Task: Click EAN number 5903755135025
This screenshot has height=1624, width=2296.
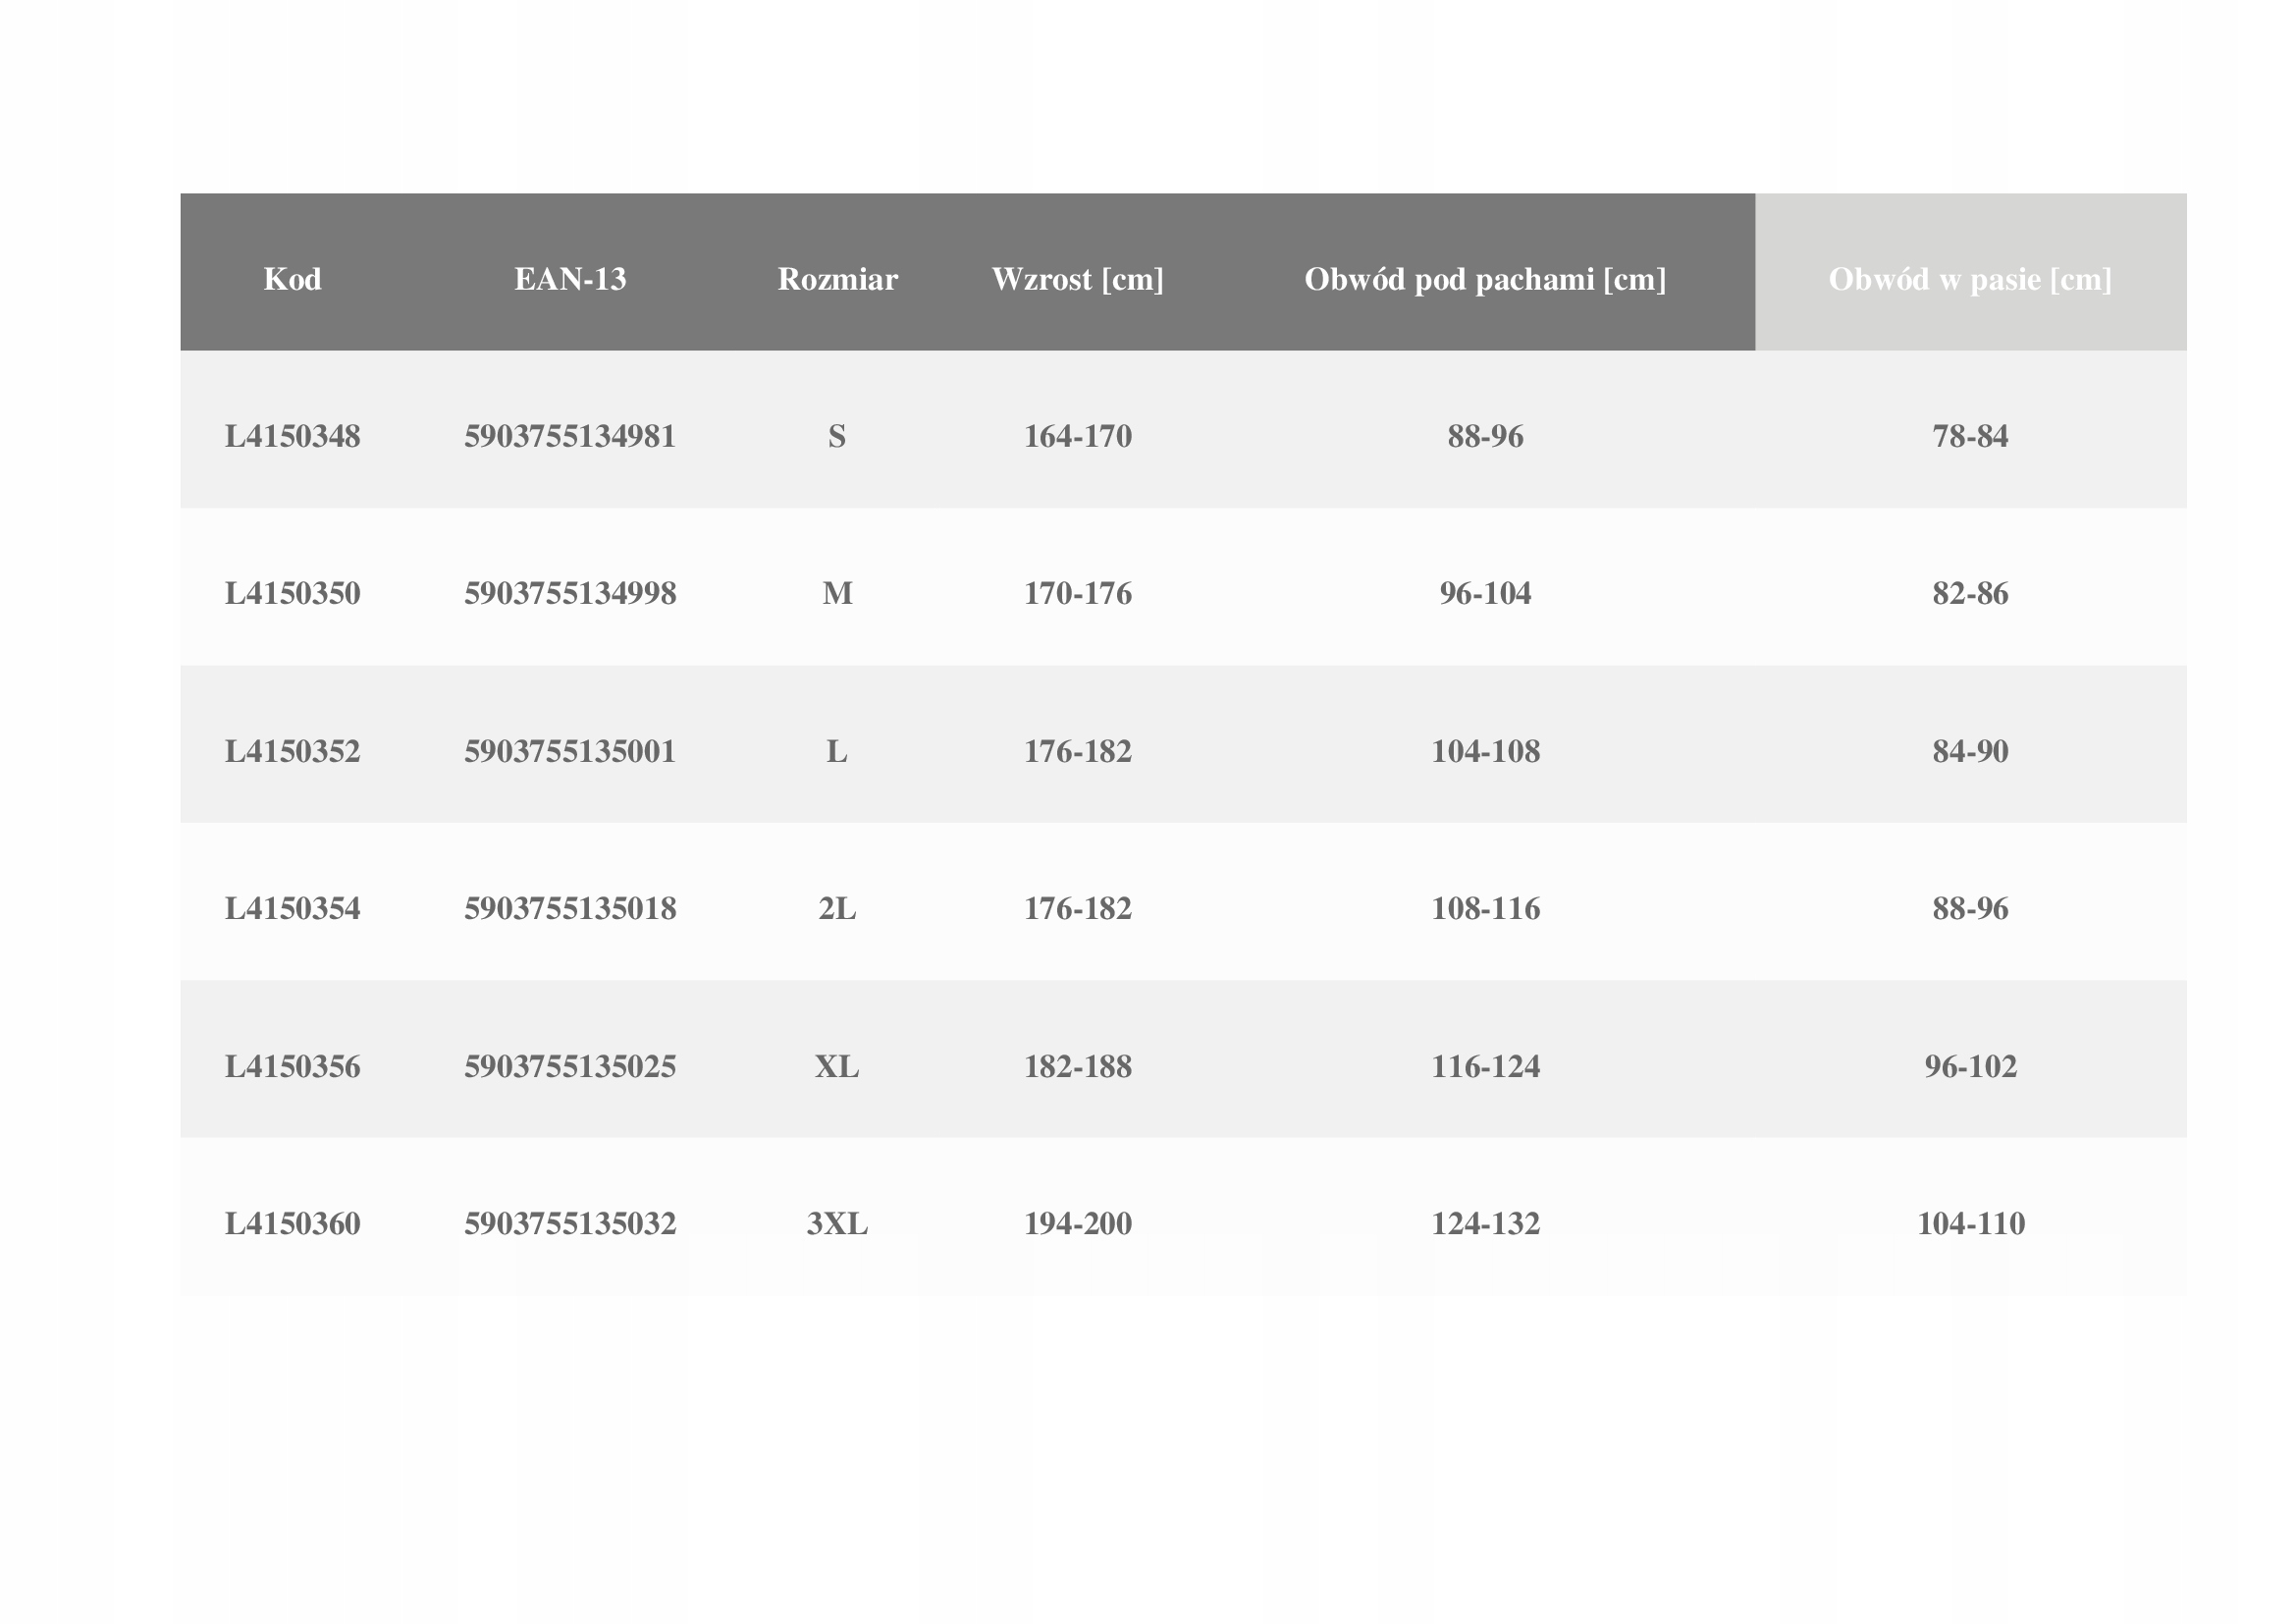Action: click(570, 1067)
